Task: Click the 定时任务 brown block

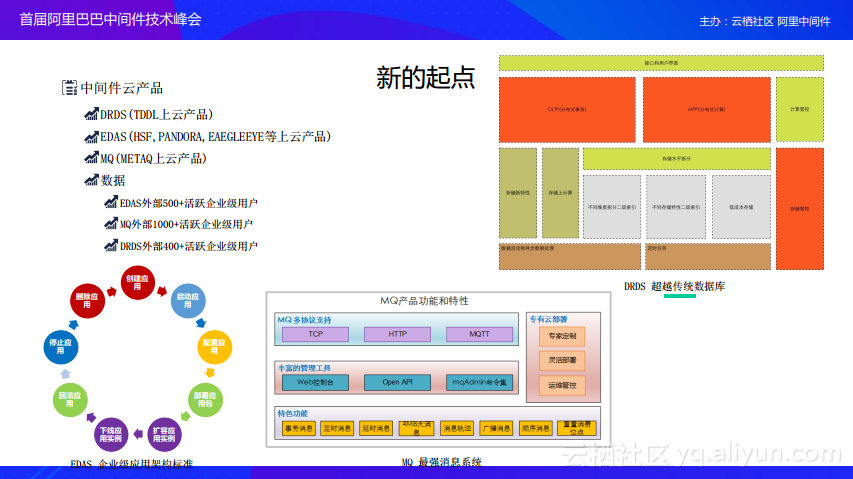Action: 708,257
